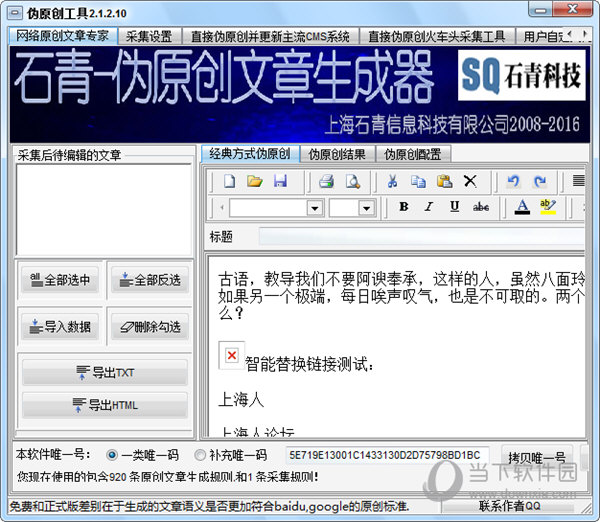The height and width of the screenshot is (522, 600).
Task: Toggle Bold formatting
Action: click(x=404, y=207)
